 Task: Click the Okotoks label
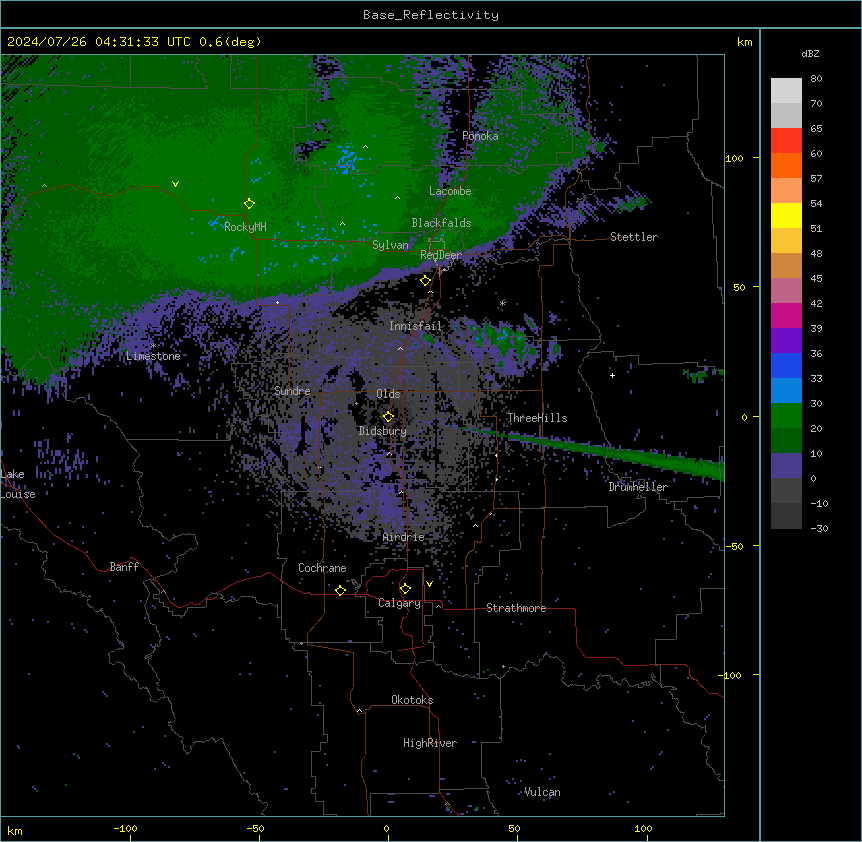click(x=412, y=700)
